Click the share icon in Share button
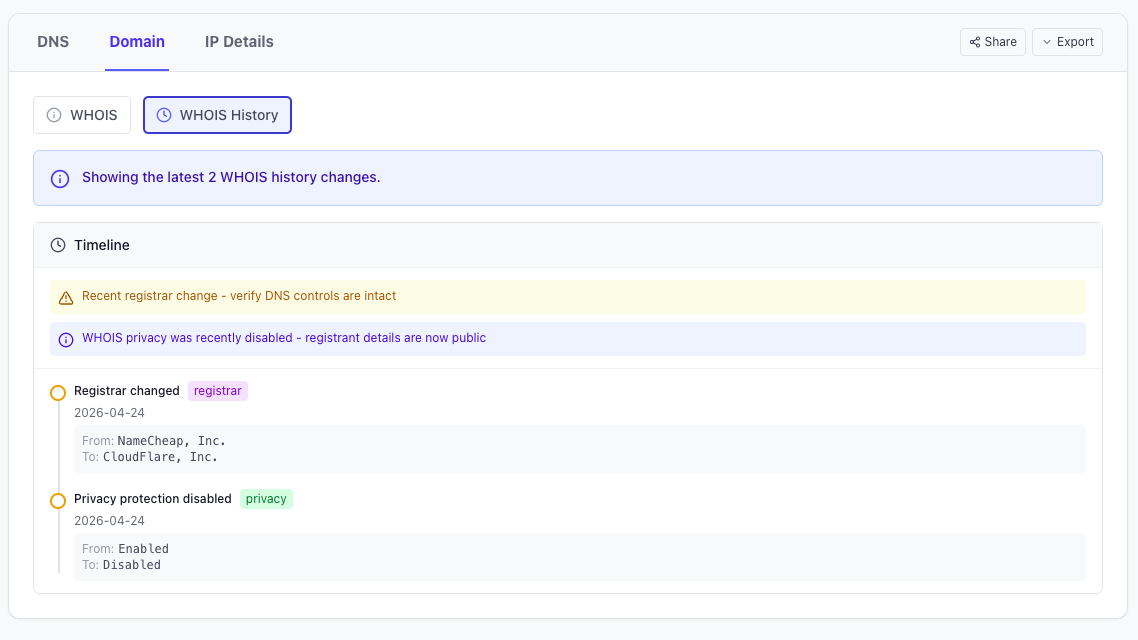Image resolution: width=1138 pixels, height=640 pixels. point(975,42)
